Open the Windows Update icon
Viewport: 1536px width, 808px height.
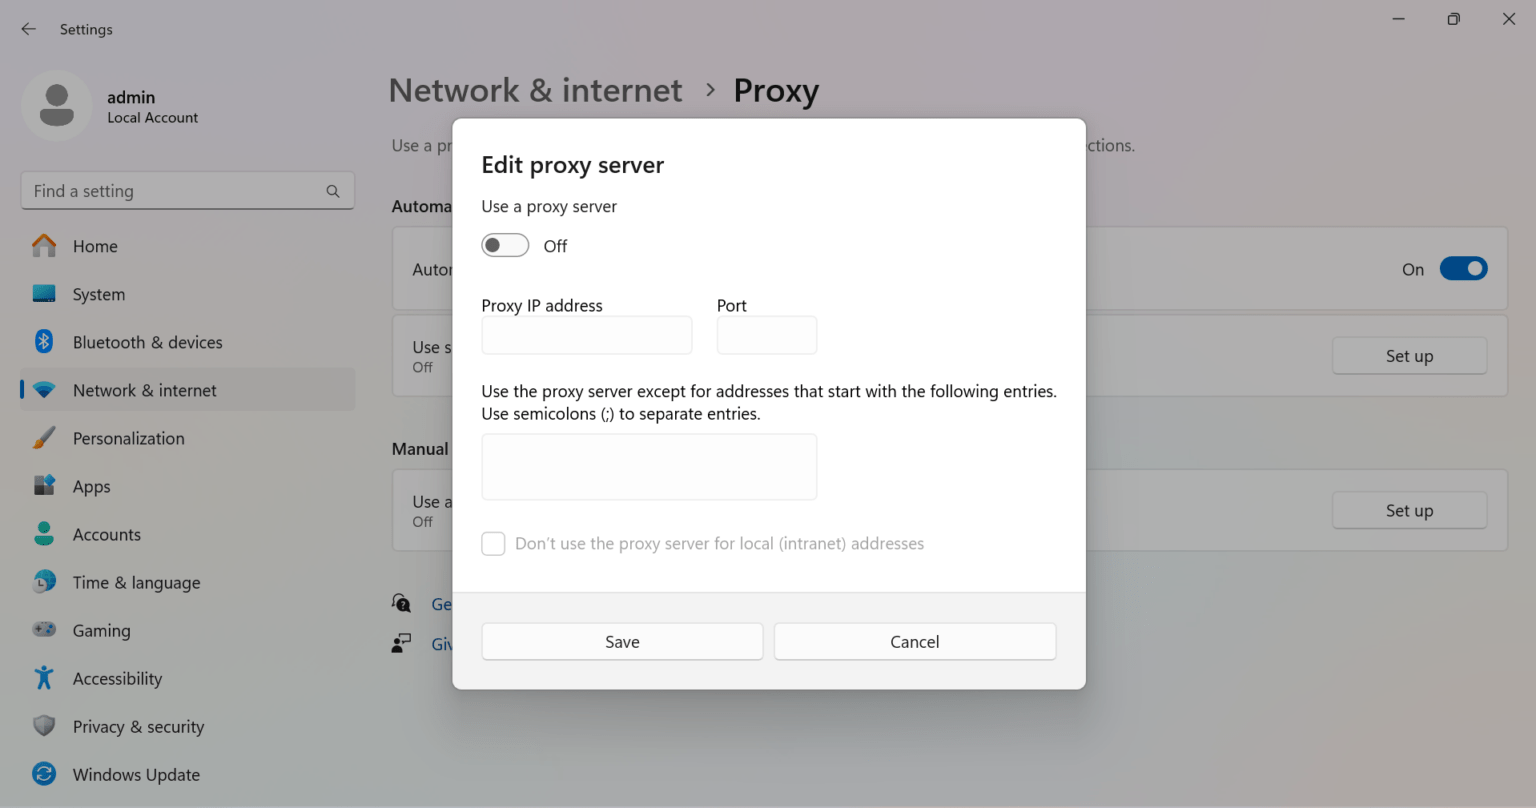coord(44,774)
